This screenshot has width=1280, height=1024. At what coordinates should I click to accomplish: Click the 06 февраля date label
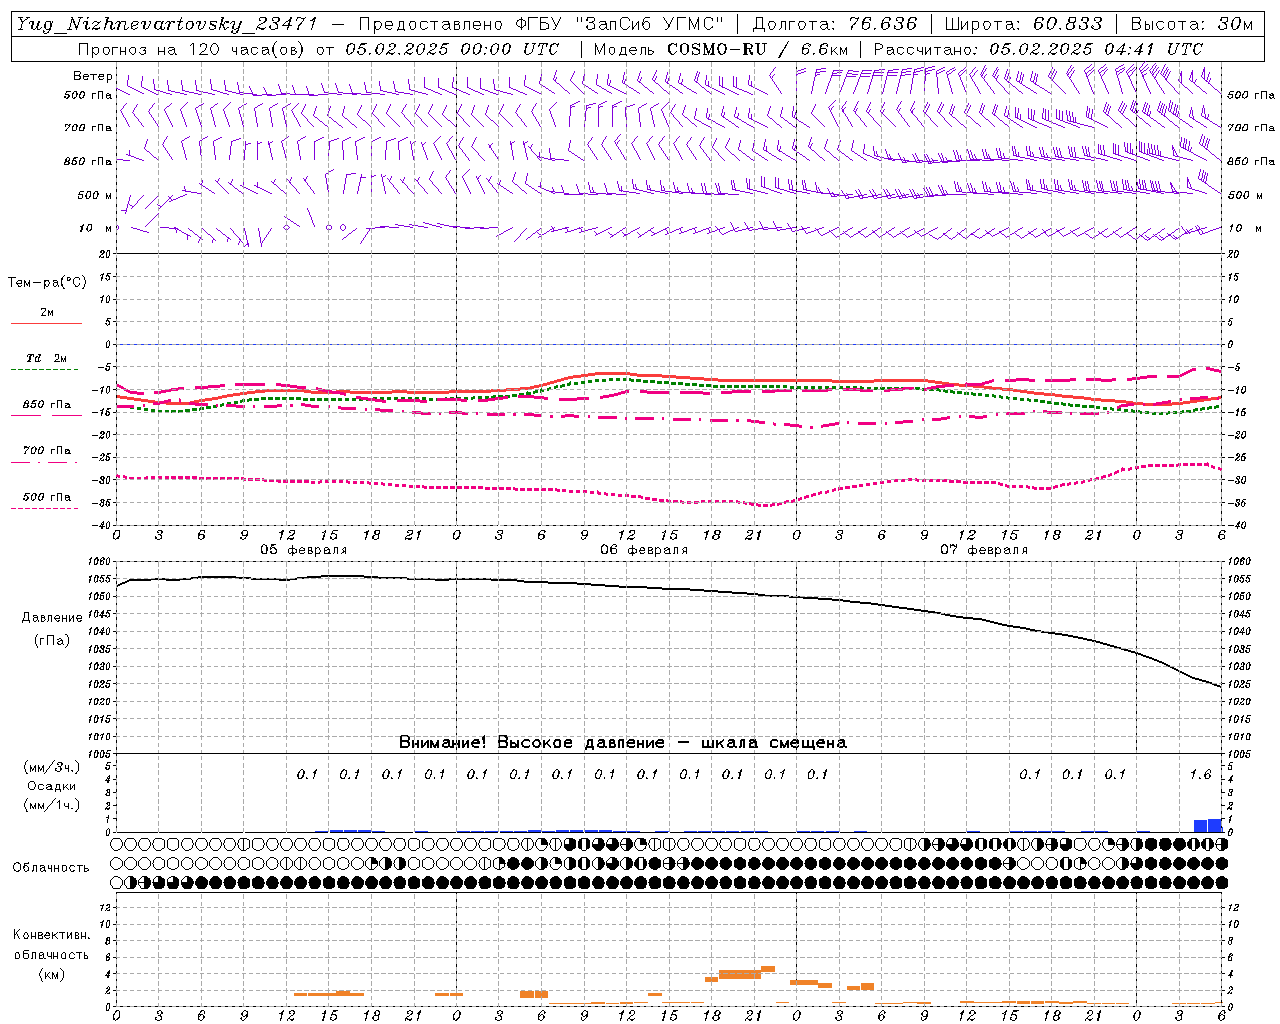[644, 550]
